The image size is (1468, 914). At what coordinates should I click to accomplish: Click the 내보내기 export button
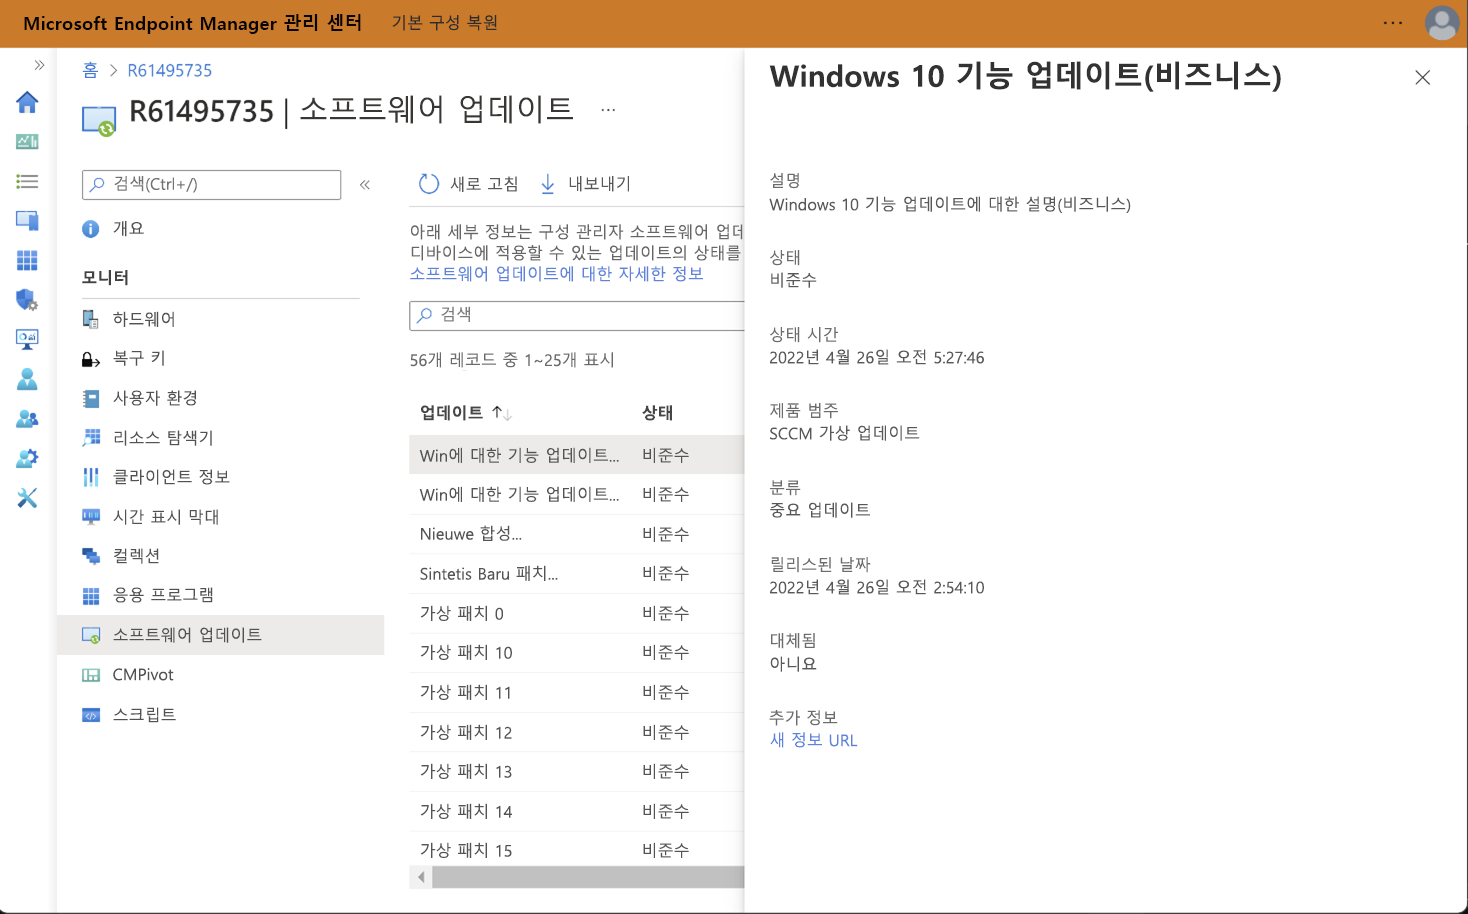tap(585, 184)
